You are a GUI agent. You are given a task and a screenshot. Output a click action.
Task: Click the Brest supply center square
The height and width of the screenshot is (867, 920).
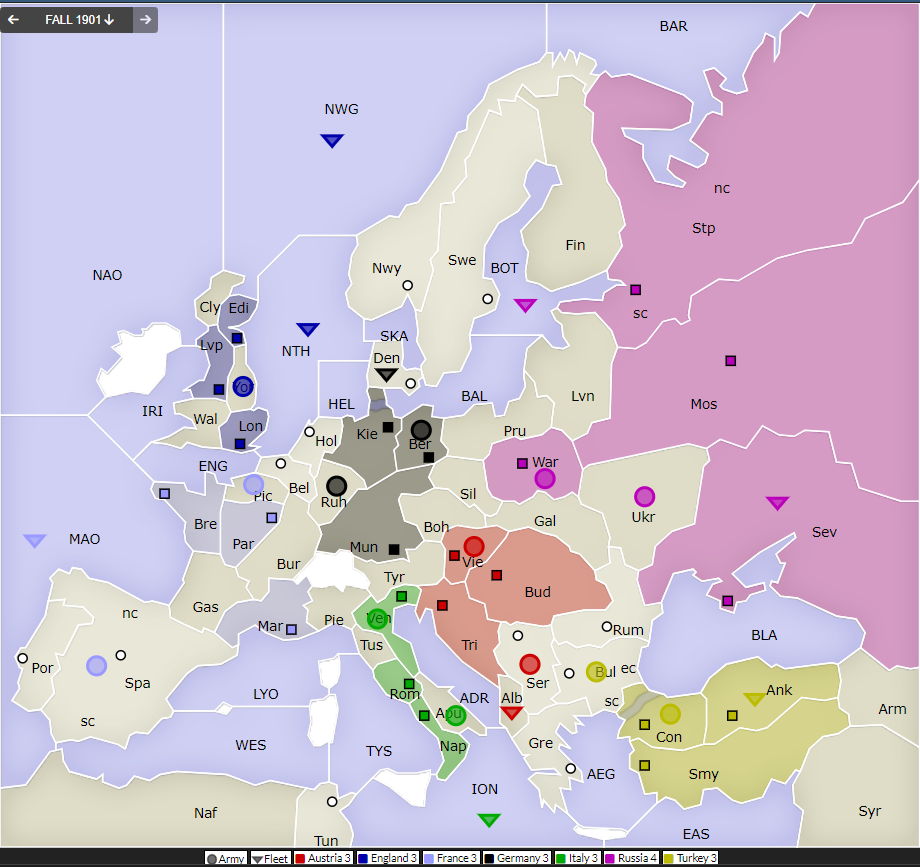coord(164,494)
